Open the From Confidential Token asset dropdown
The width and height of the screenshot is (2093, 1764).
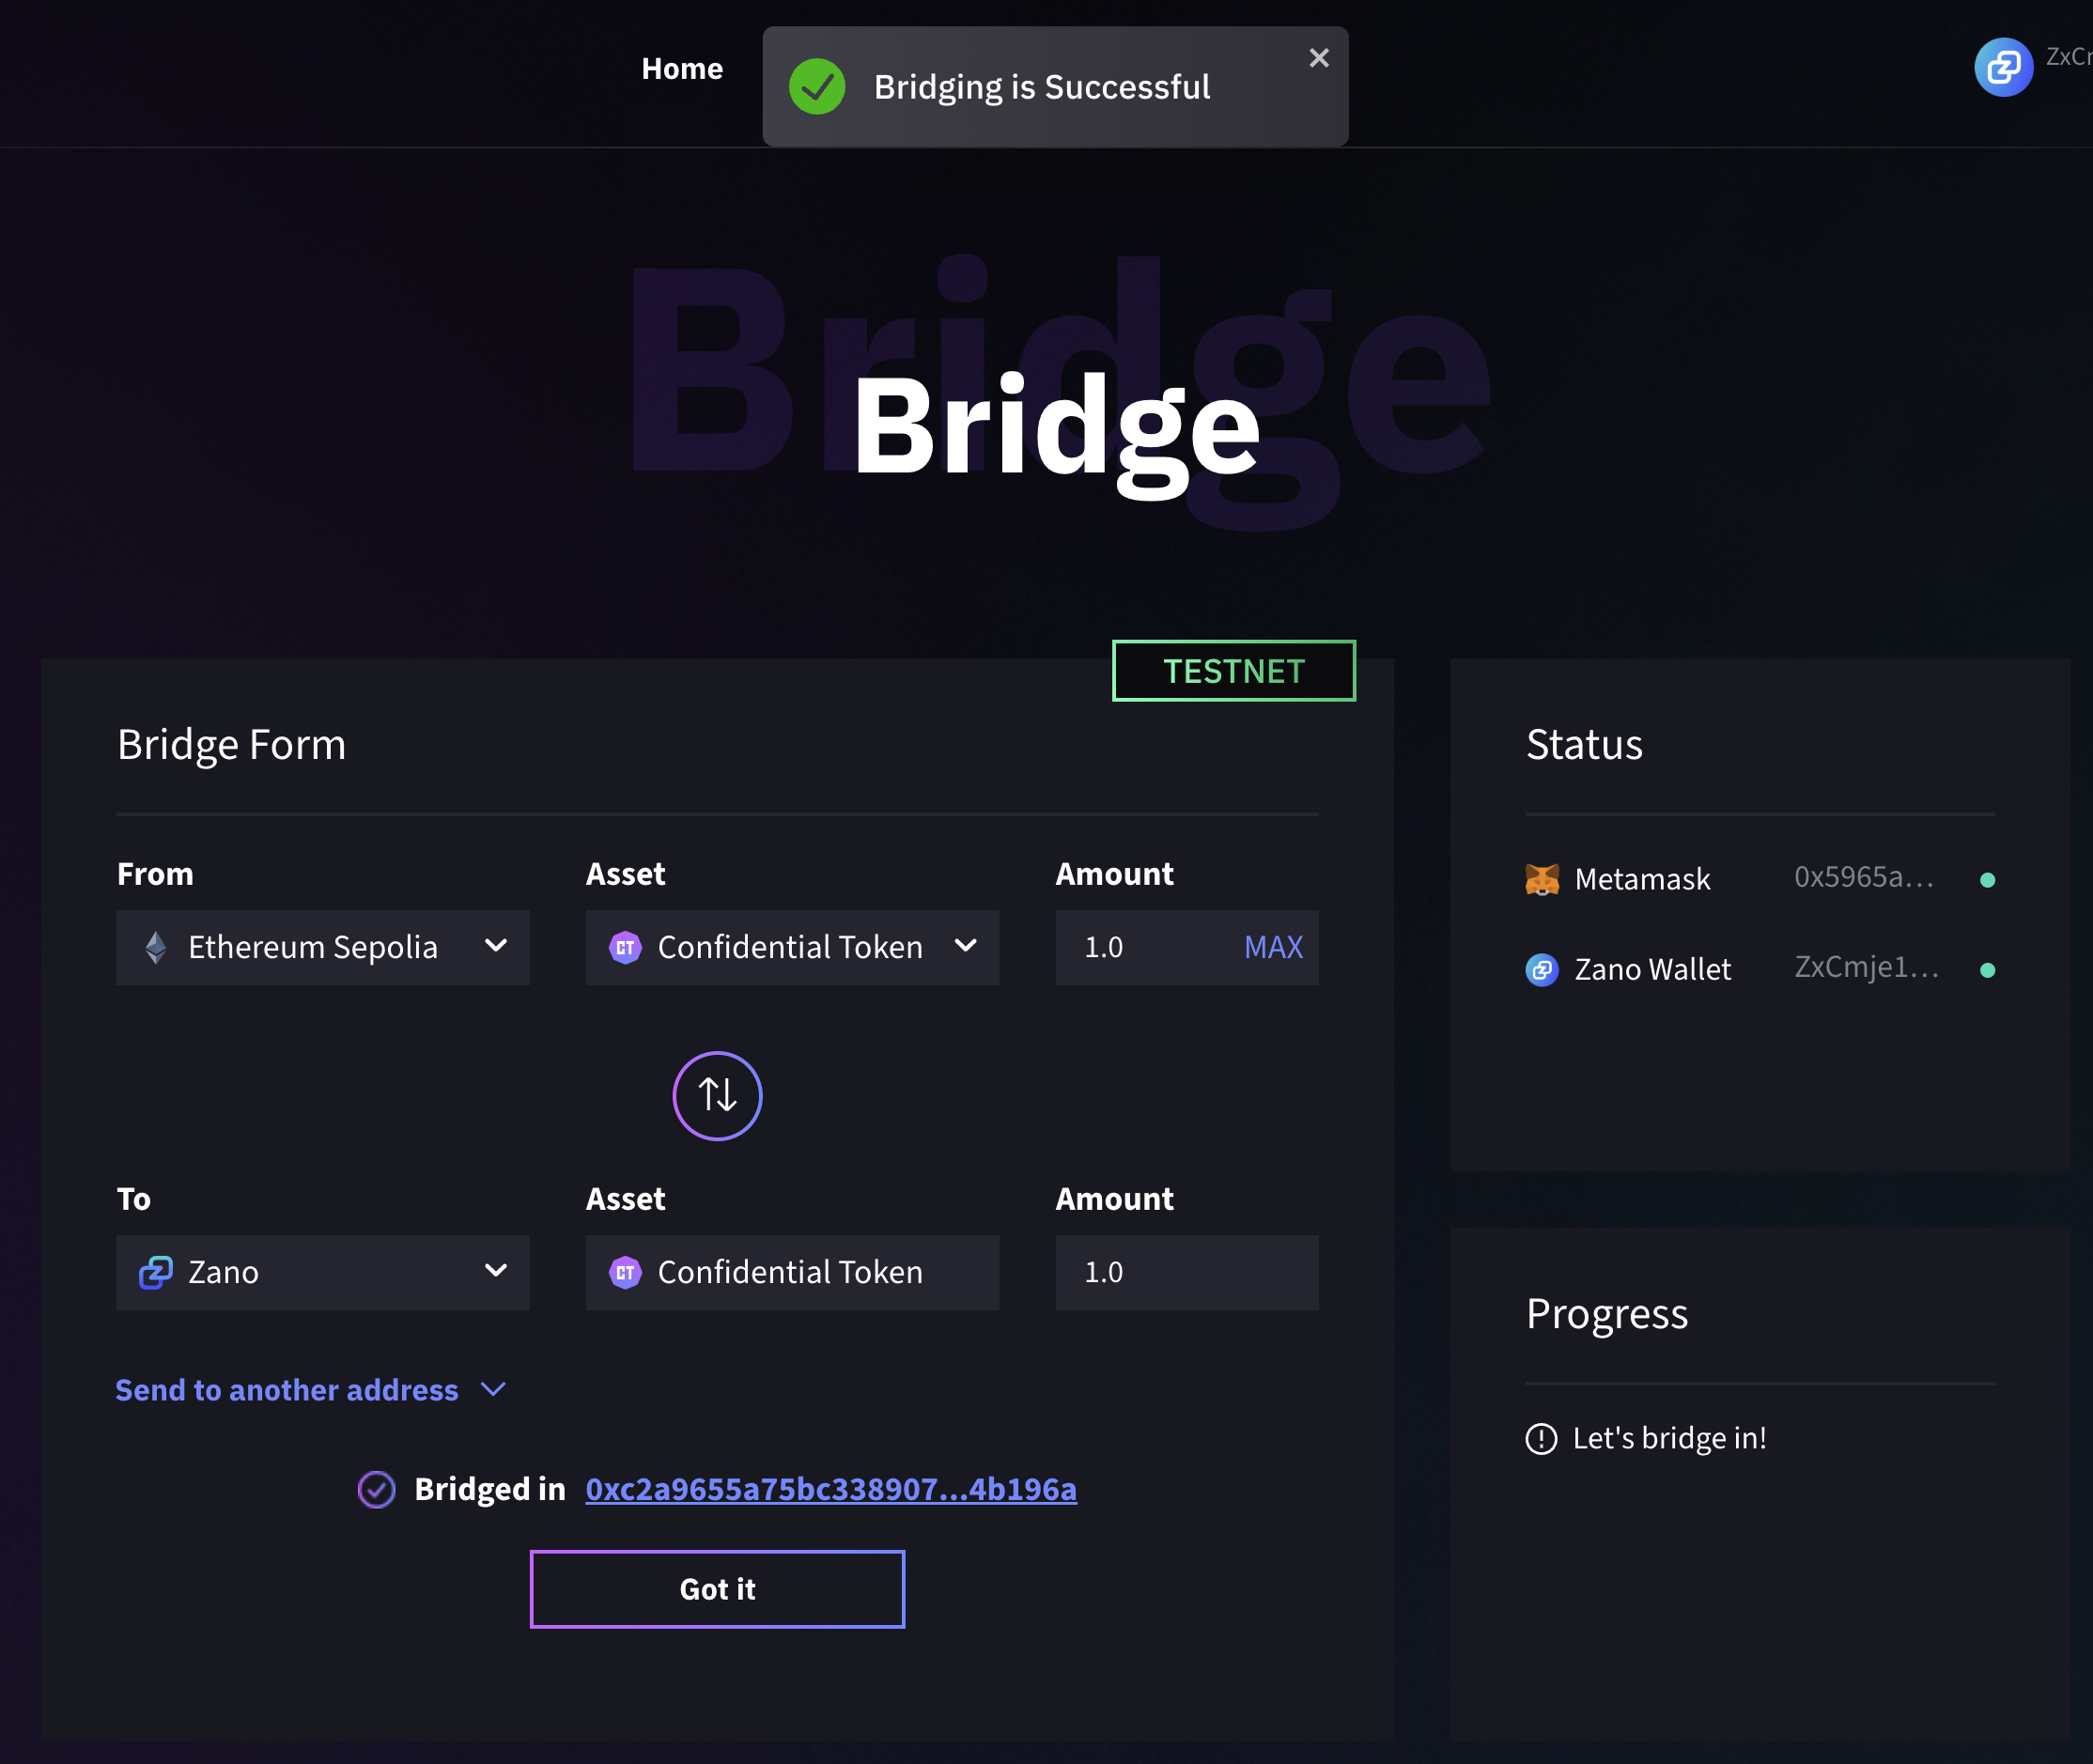click(791, 947)
